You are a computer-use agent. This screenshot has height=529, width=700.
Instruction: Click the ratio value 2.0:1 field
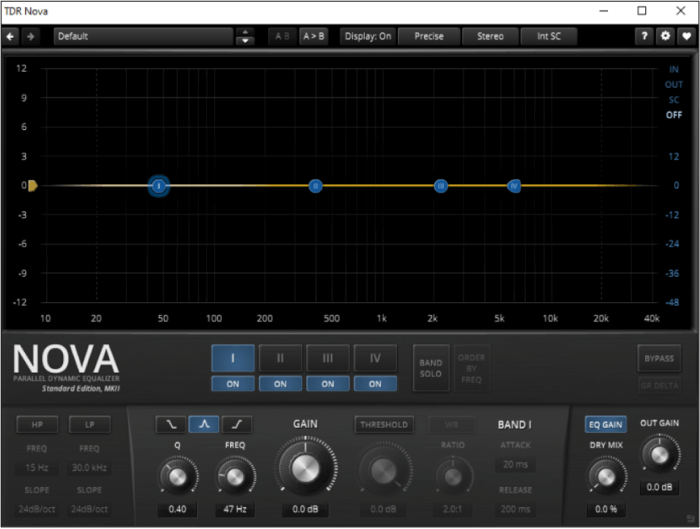(452, 509)
